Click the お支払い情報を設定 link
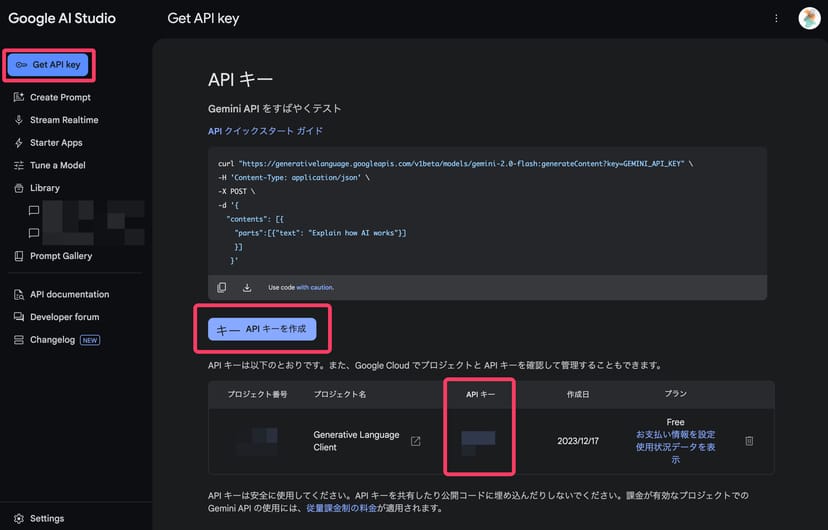The image size is (828, 530). [x=675, y=435]
